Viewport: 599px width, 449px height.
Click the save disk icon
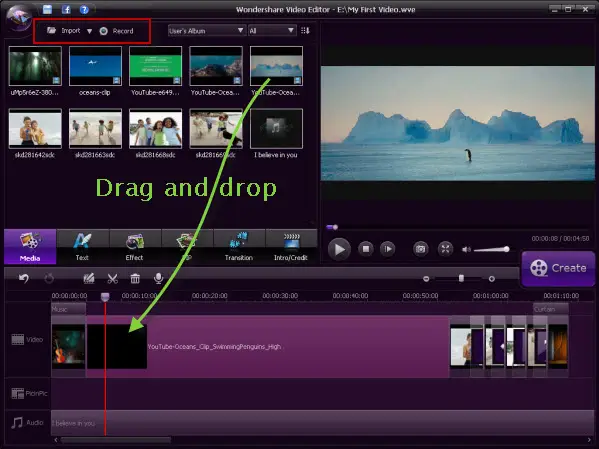(x=47, y=10)
